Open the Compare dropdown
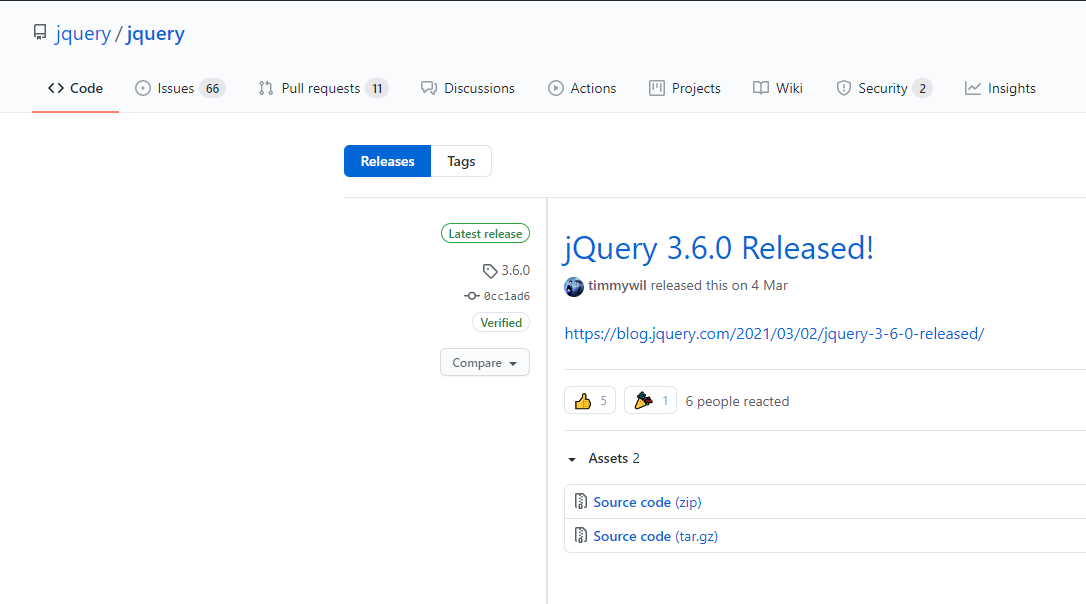The height and width of the screenshot is (604, 1086). [x=485, y=362]
